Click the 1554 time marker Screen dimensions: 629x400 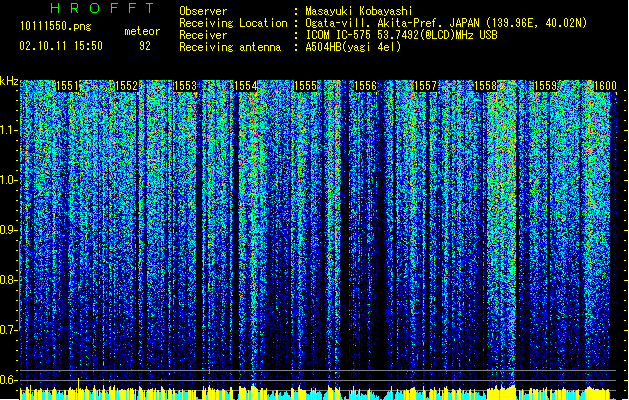coord(246,86)
